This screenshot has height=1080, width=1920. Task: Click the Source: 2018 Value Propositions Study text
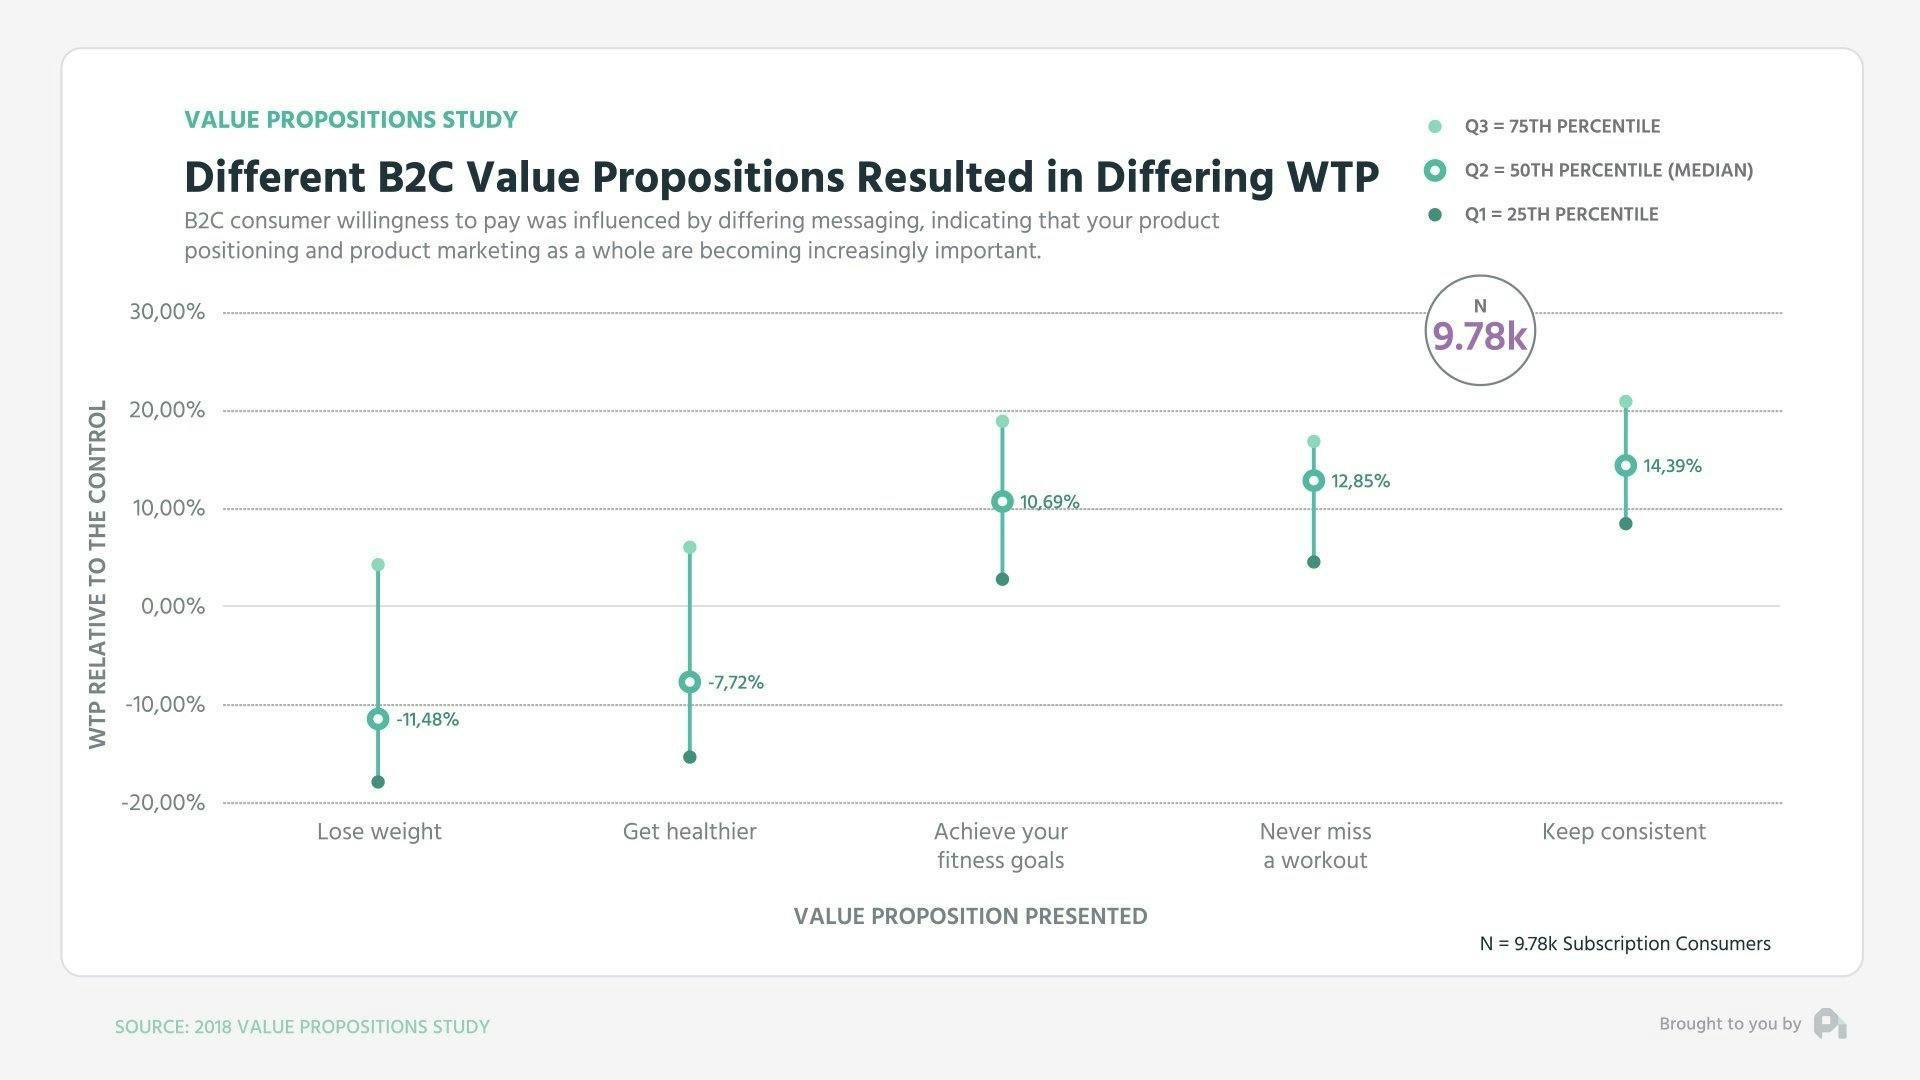(302, 1027)
